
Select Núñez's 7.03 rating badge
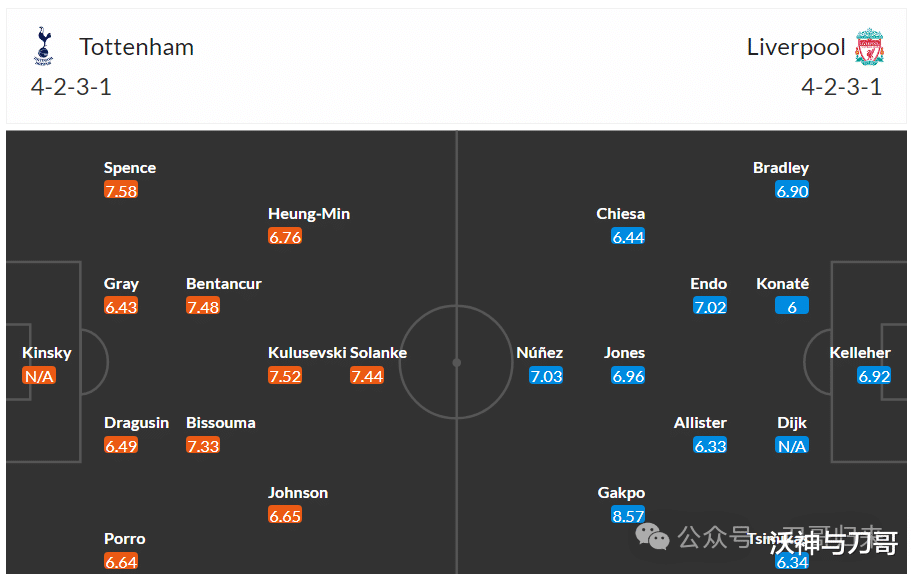click(x=546, y=376)
